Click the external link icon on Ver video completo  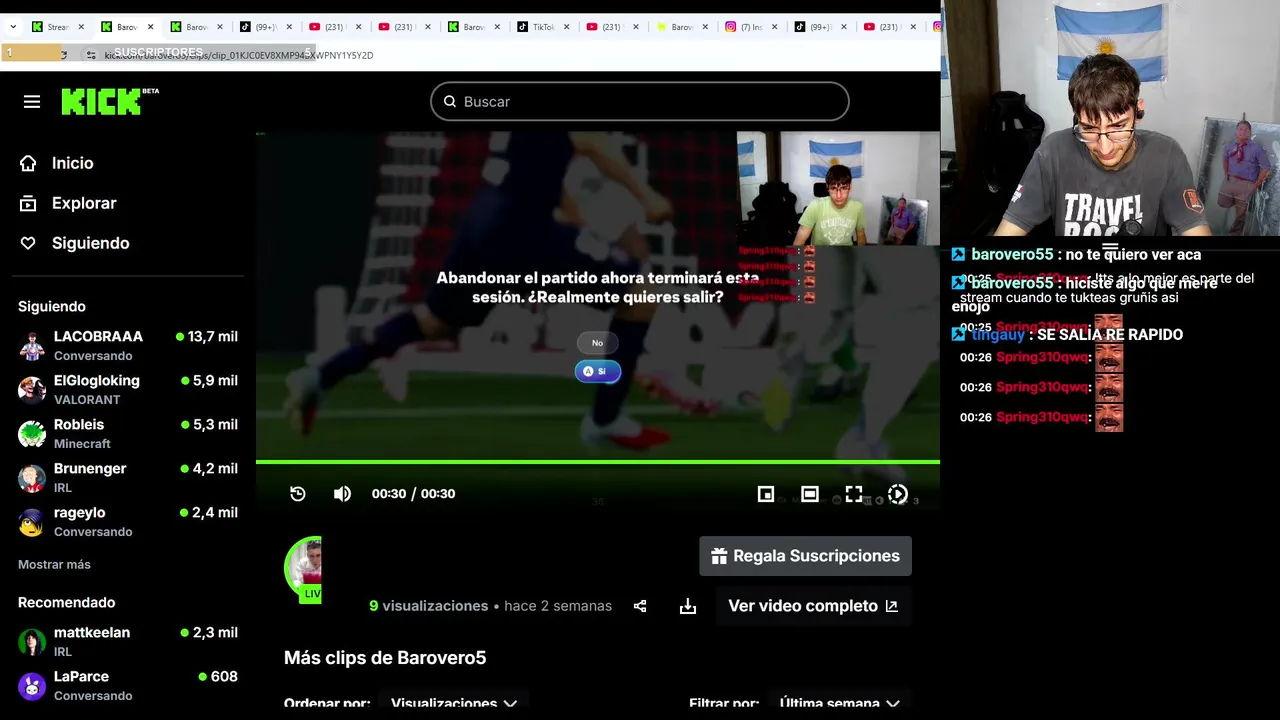pyautogui.click(x=891, y=606)
